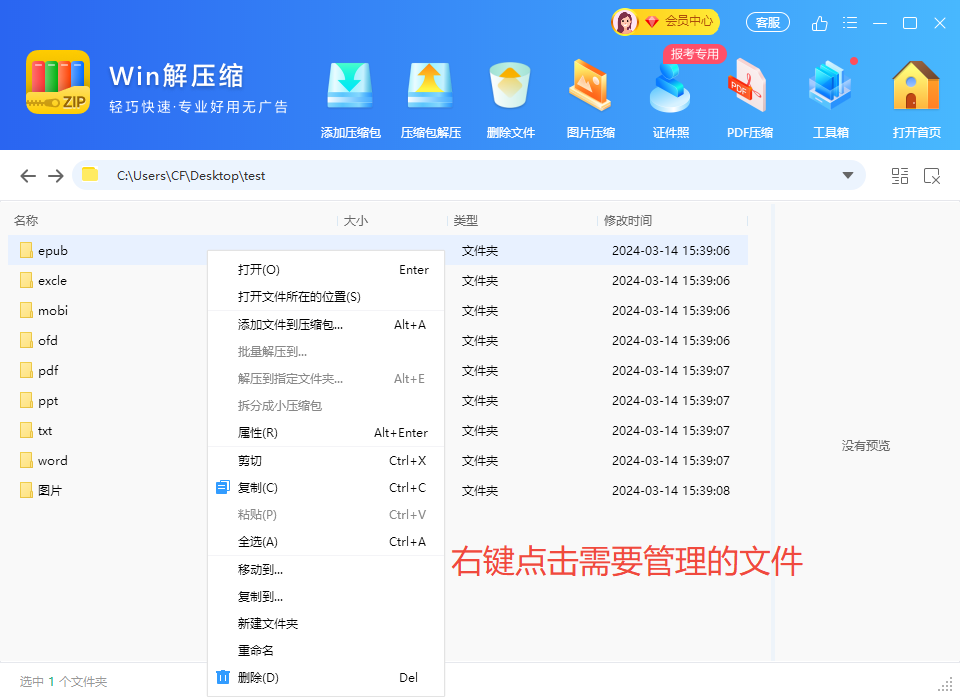Viewport: 960px width, 697px height.
Task: Sort by the 类型 column header
Action: tap(466, 220)
